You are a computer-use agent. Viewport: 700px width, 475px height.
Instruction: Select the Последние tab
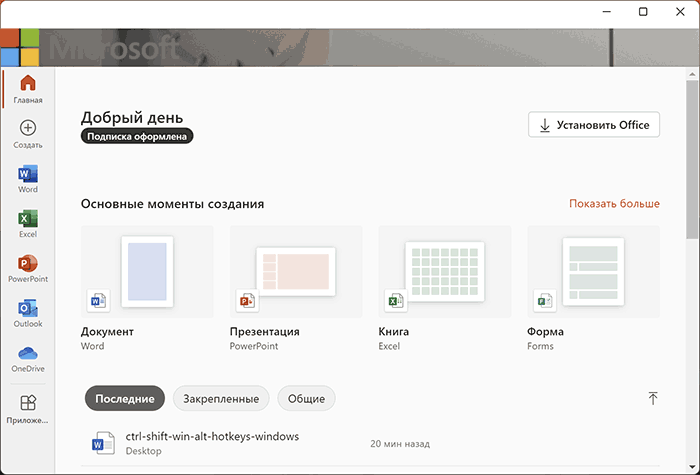(125, 398)
